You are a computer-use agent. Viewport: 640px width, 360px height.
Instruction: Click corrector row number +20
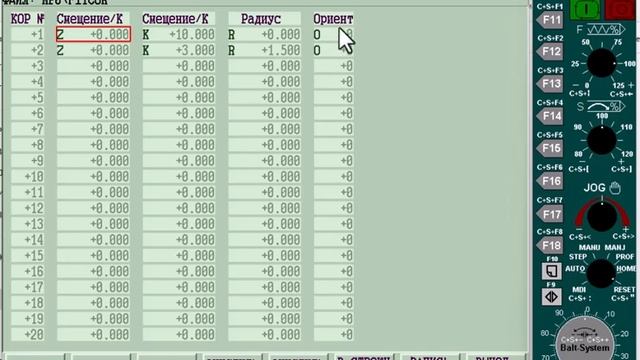point(27,335)
